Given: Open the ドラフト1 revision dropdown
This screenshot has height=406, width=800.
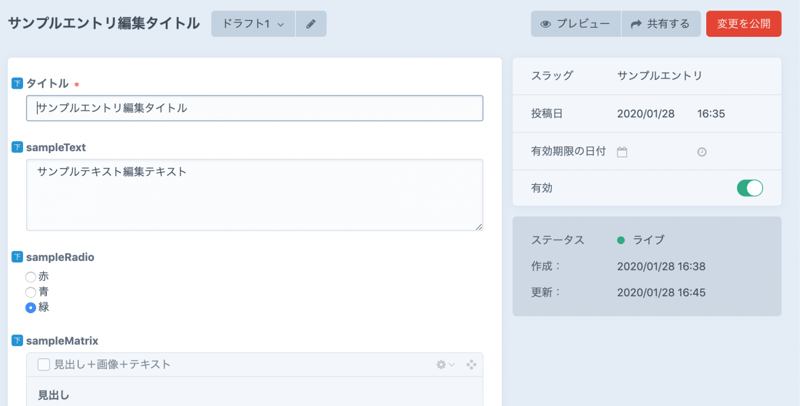Looking at the screenshot, I should (253, 24).
